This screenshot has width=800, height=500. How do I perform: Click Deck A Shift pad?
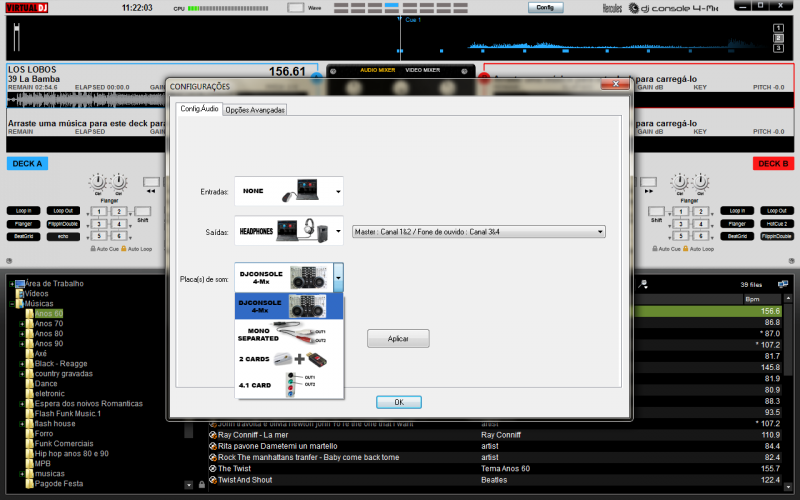coord(142,211)
